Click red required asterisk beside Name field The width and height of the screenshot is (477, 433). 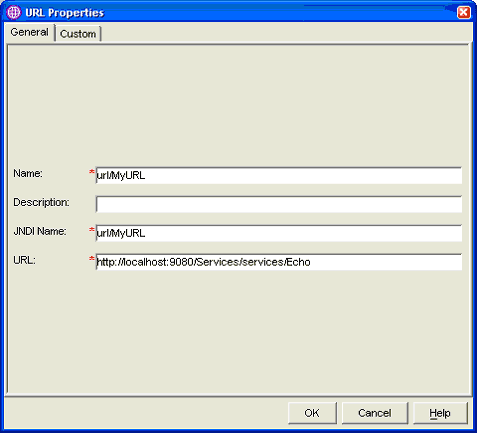click(92, 172)
